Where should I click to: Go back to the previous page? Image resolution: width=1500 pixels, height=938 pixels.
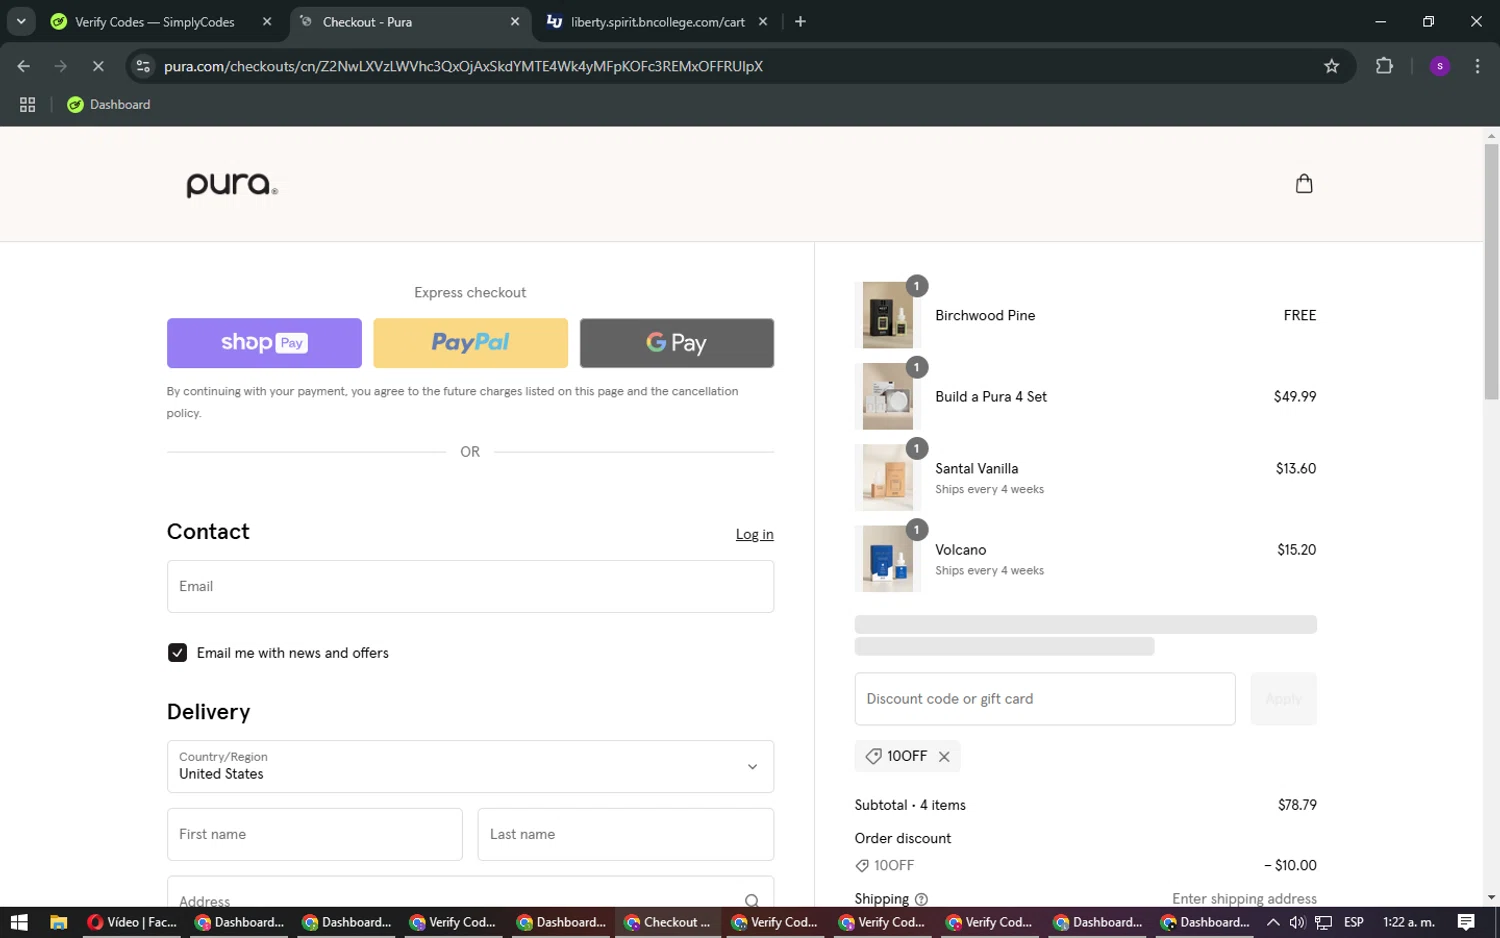[24, 66]
